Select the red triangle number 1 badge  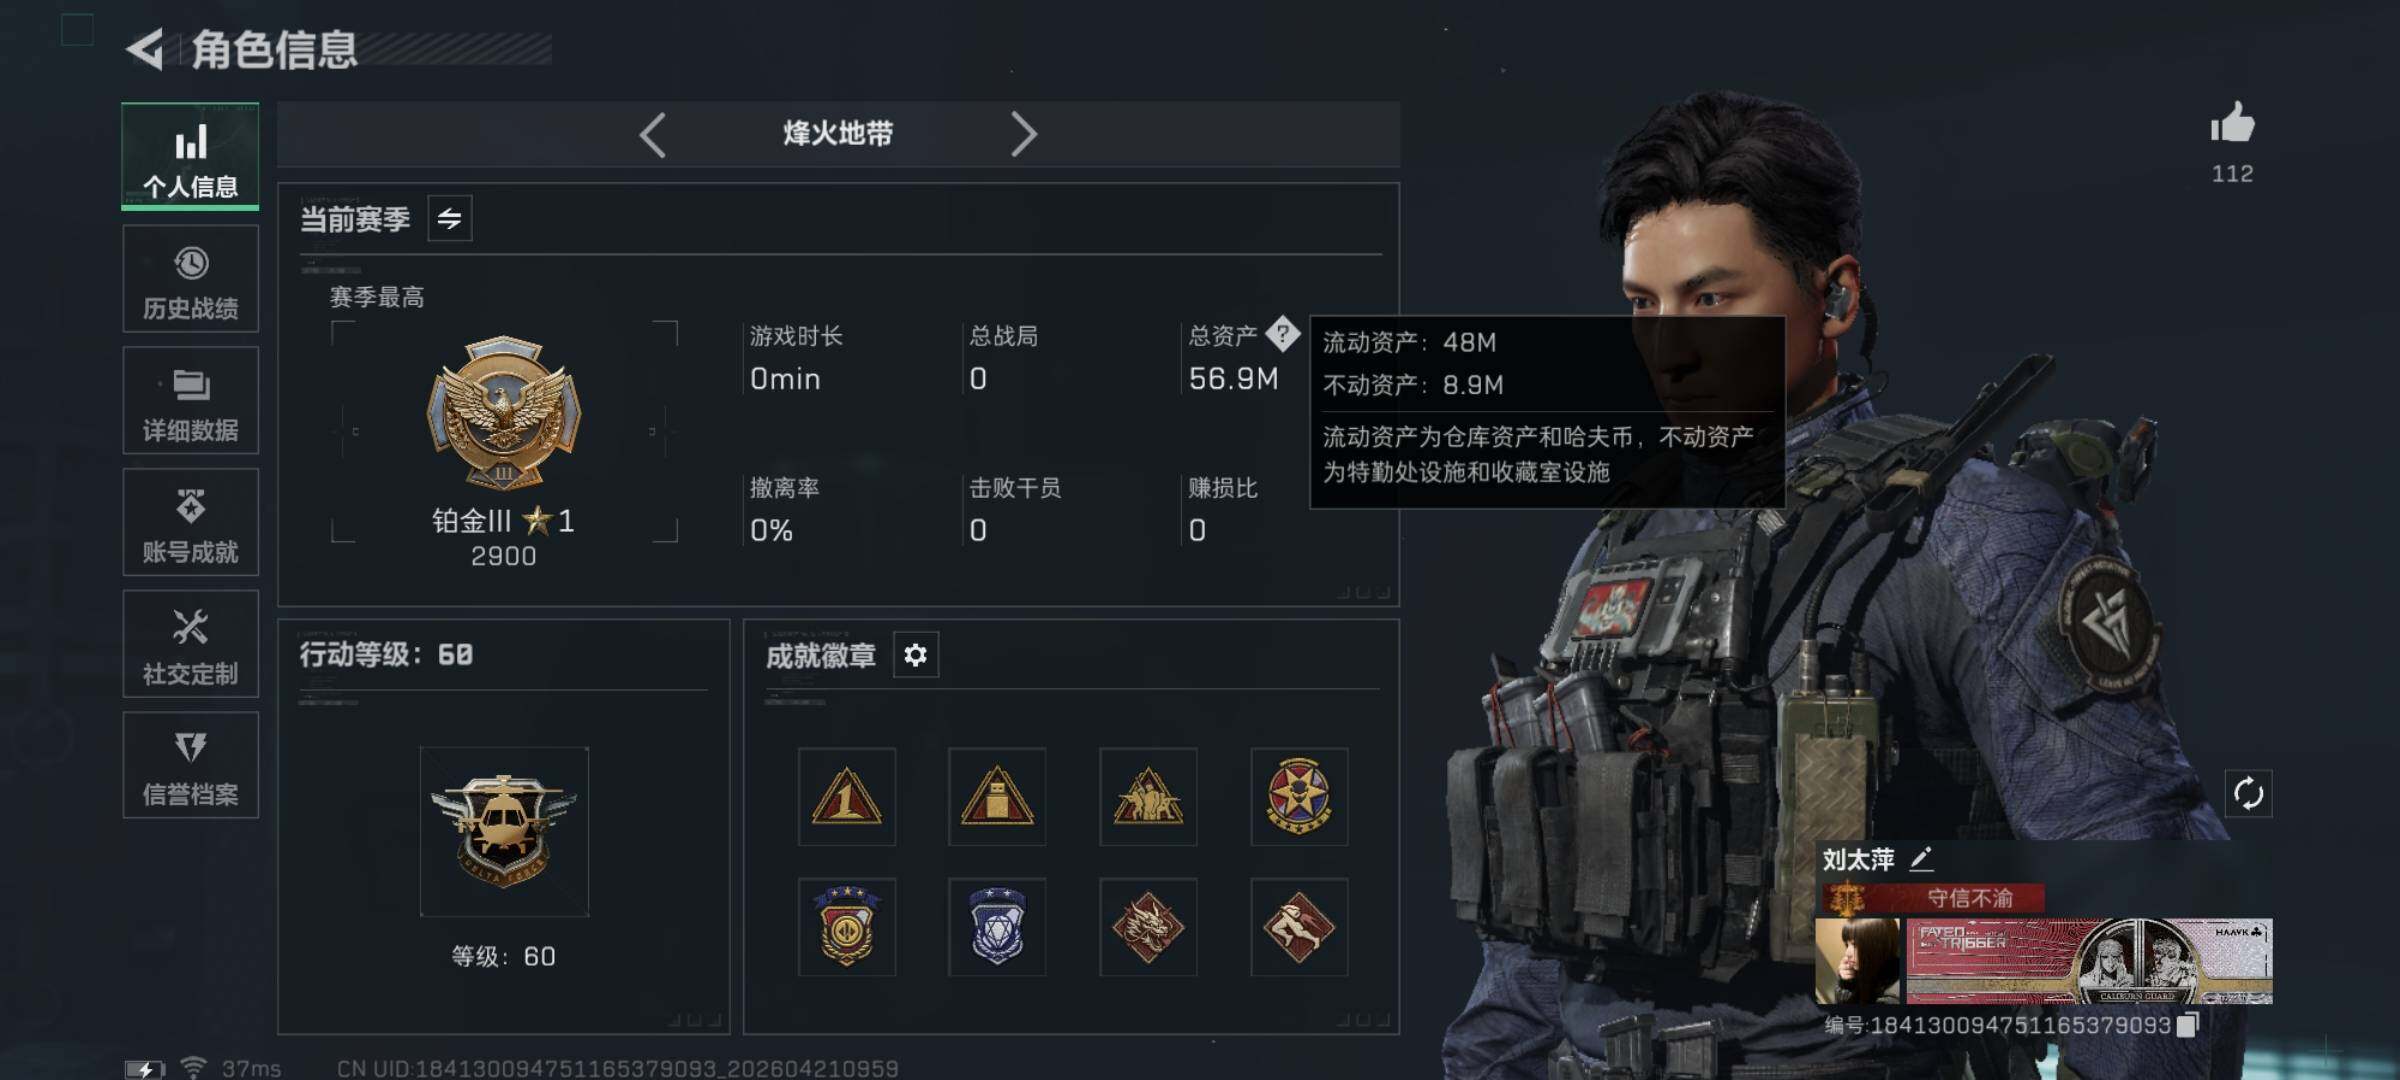click(x=846, y=797)
